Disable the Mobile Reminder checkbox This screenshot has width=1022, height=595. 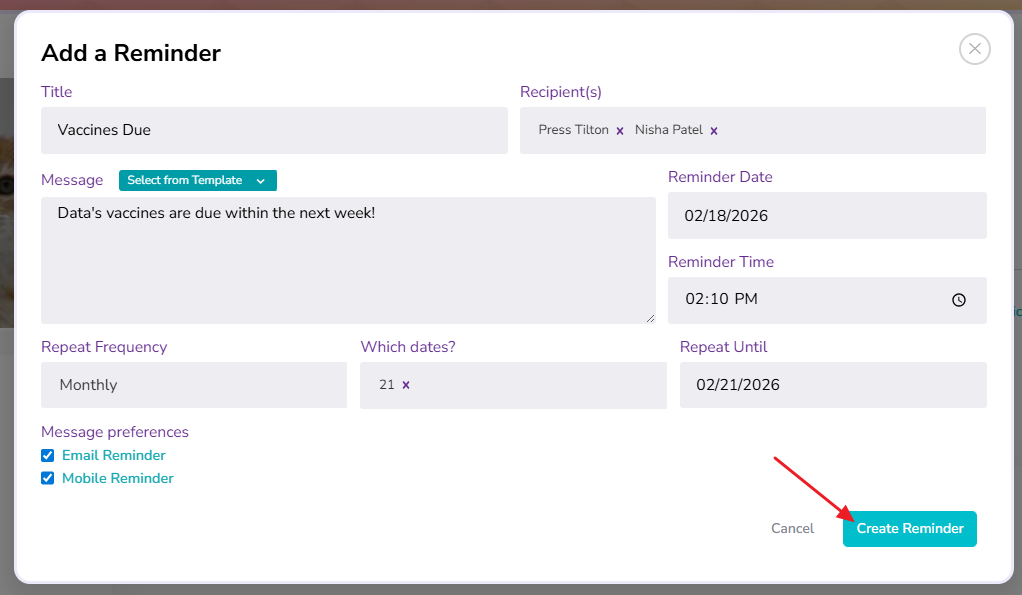(x=48, y=479)
